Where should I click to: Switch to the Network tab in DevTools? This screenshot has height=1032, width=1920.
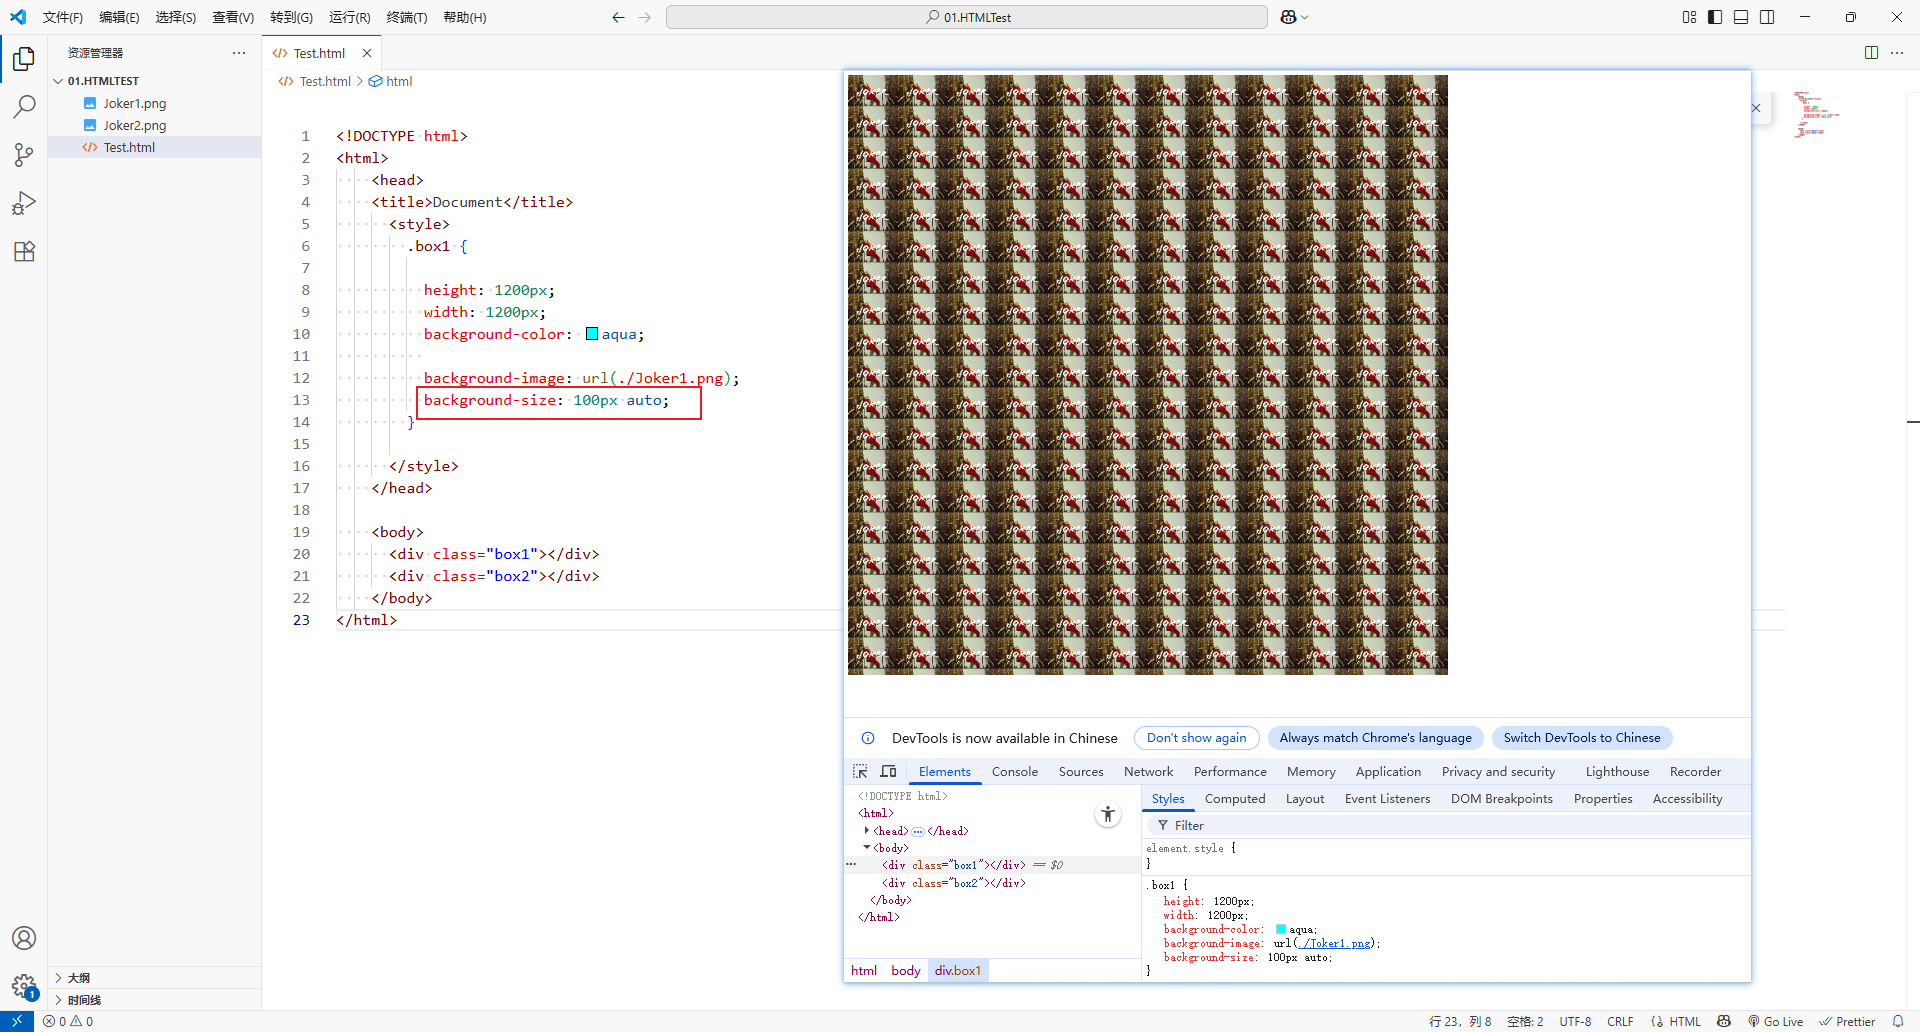point(1148,771)
